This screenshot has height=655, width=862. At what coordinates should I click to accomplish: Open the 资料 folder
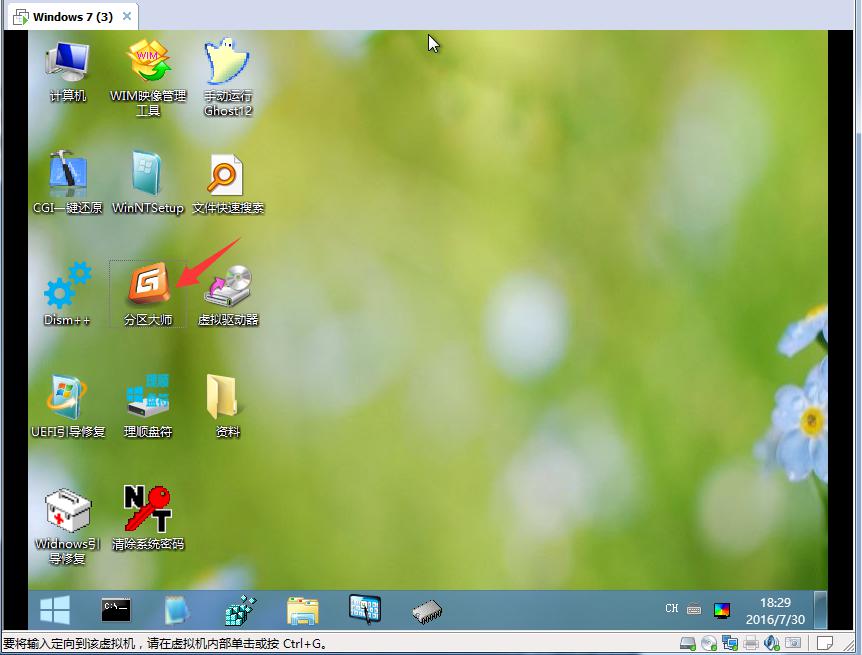226,407
